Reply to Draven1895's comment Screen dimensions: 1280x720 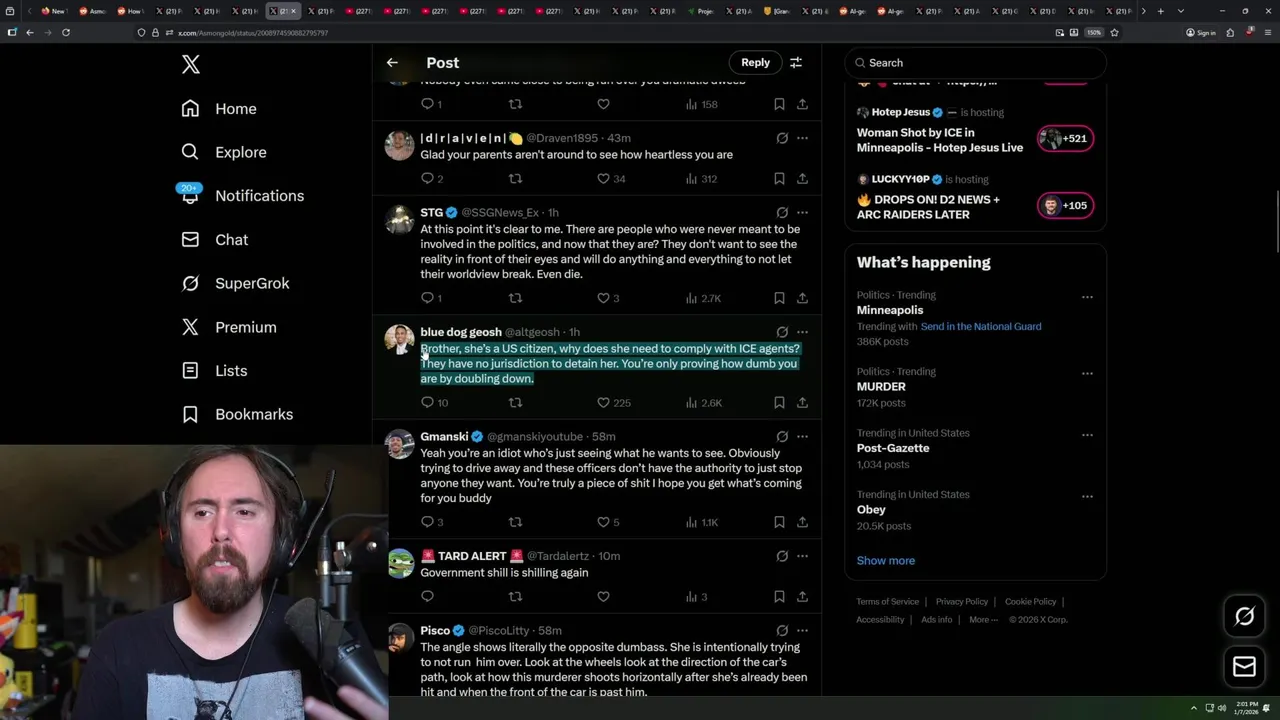click(427, 179)
